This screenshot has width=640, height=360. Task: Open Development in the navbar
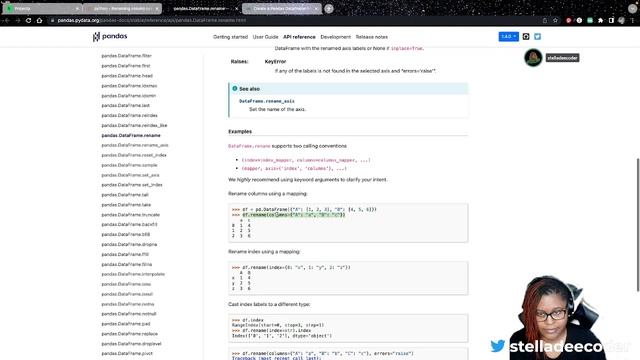click(x=336, y=37)
